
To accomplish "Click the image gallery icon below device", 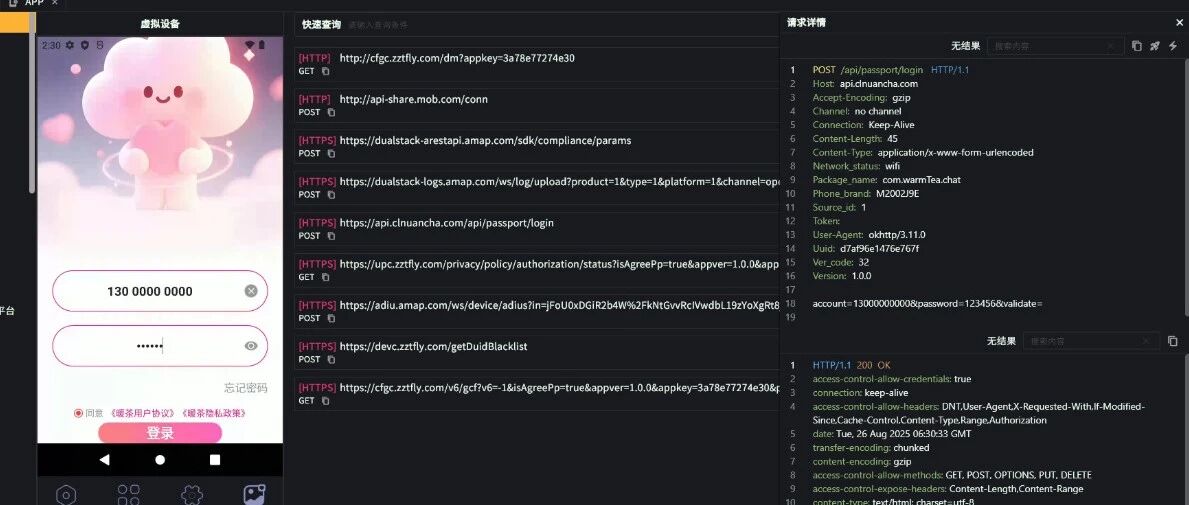I will coord(254,495).
